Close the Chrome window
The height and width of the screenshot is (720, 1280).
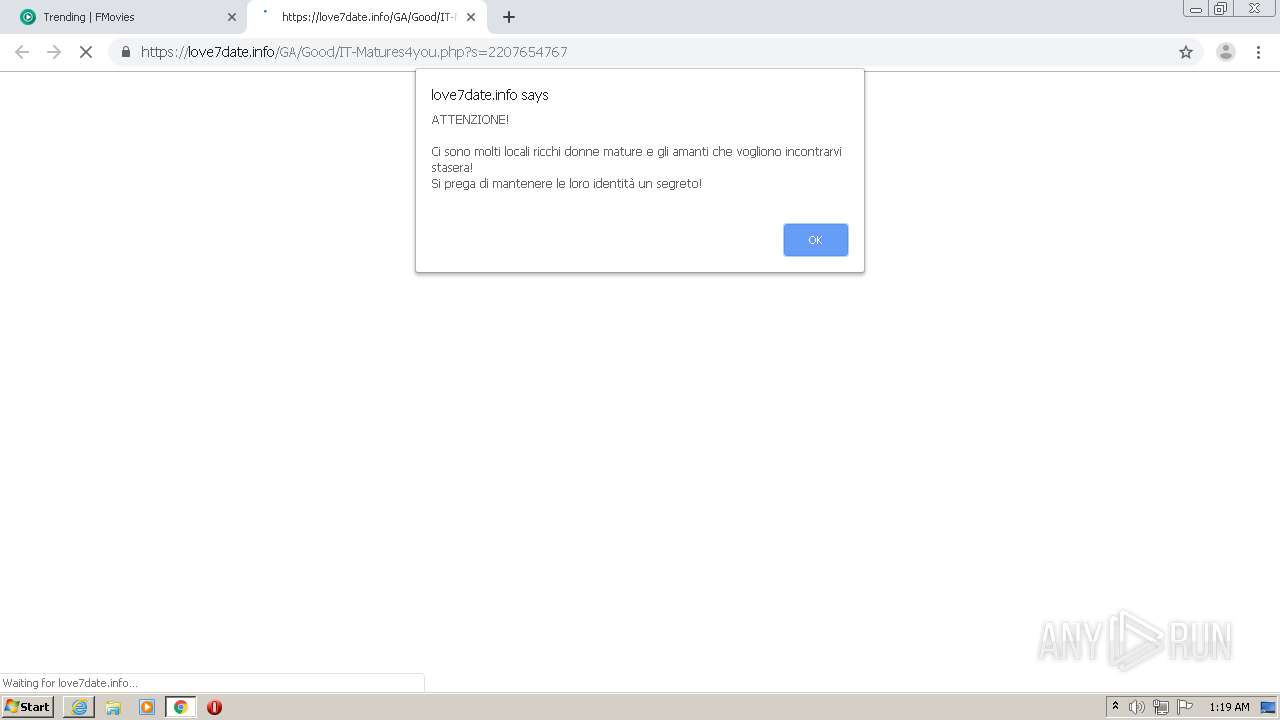coord(1254,9)
